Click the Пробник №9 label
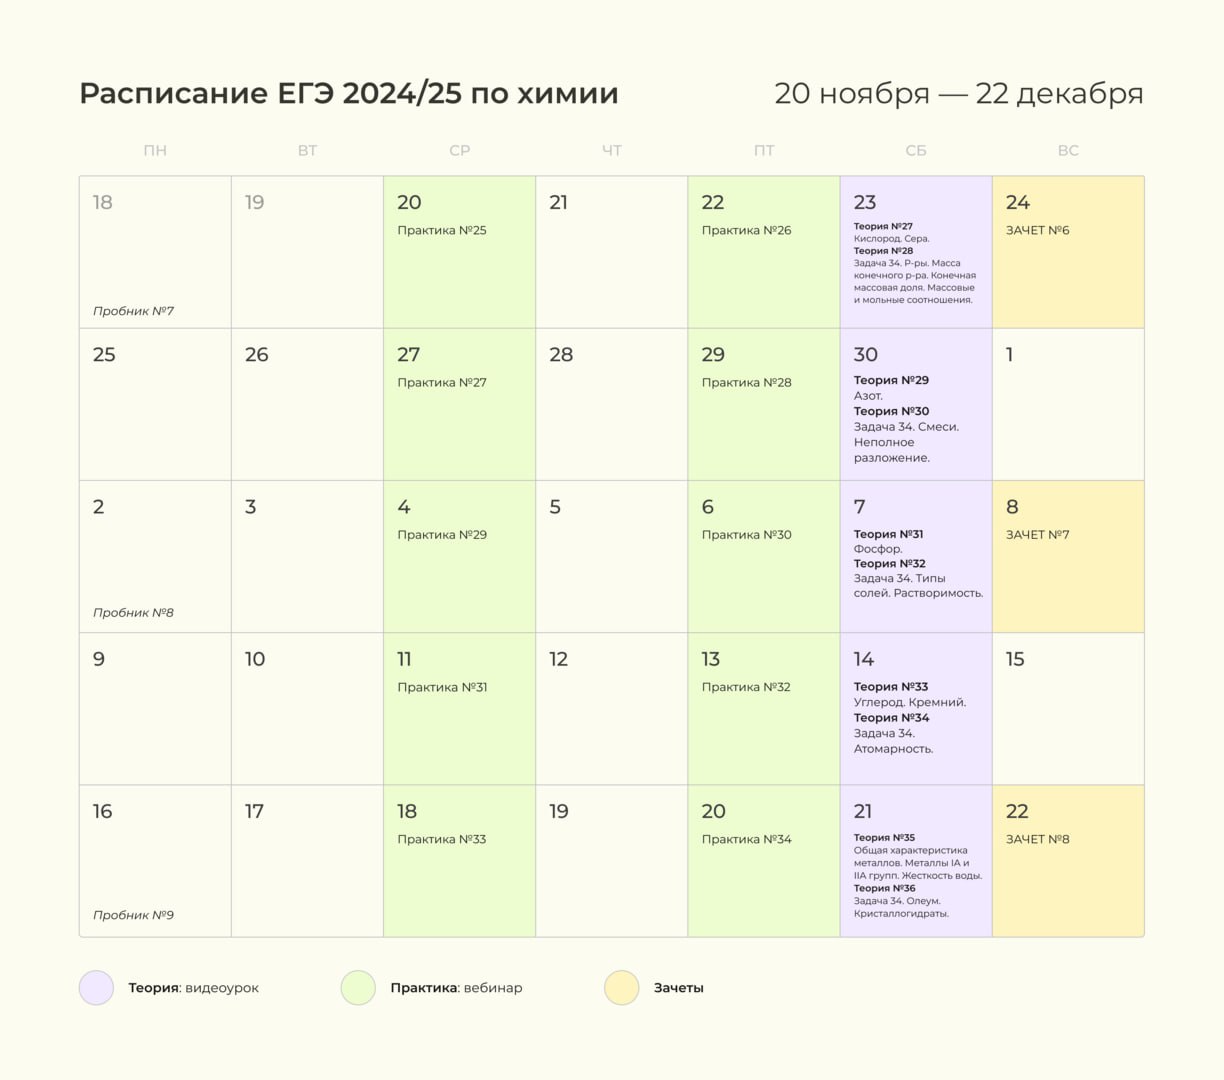Viewport: 1224px width, 1080px height. tap(133, 915)
